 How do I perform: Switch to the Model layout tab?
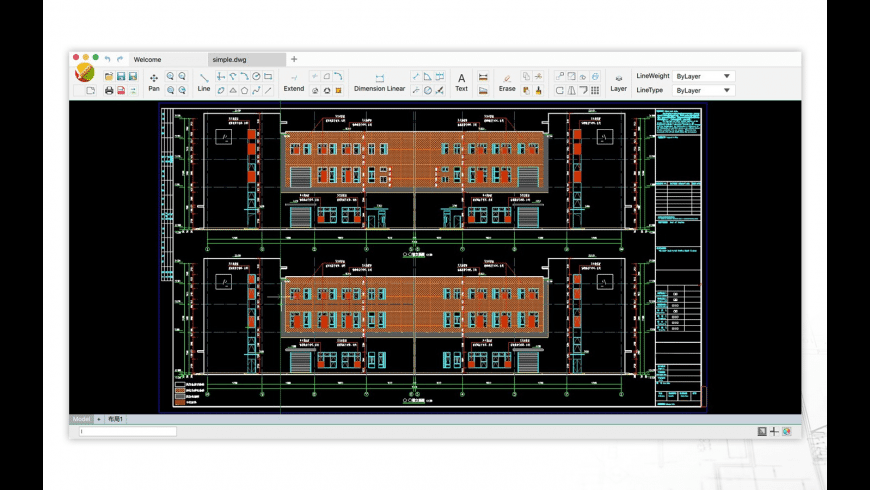click(82, 419)
